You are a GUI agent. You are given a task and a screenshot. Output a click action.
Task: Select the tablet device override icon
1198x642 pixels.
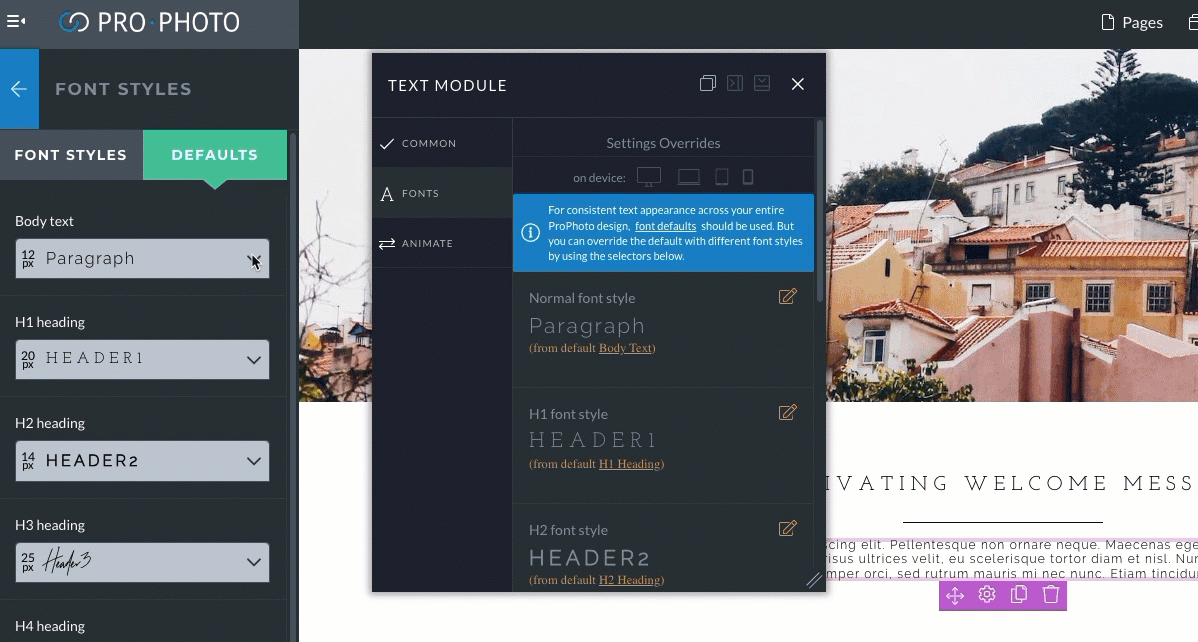721,177
